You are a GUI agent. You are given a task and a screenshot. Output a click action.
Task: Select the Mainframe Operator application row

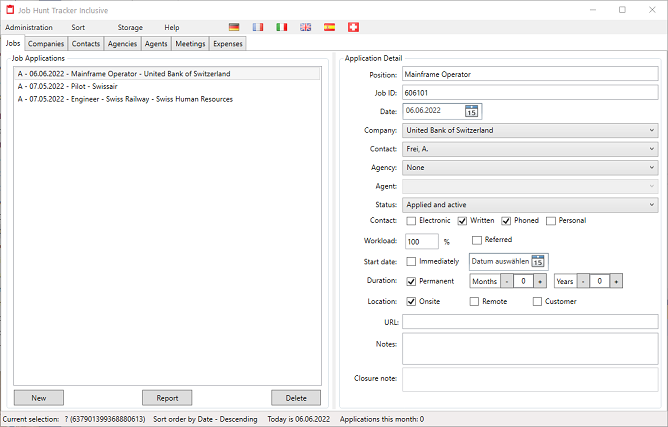[167, 74]
